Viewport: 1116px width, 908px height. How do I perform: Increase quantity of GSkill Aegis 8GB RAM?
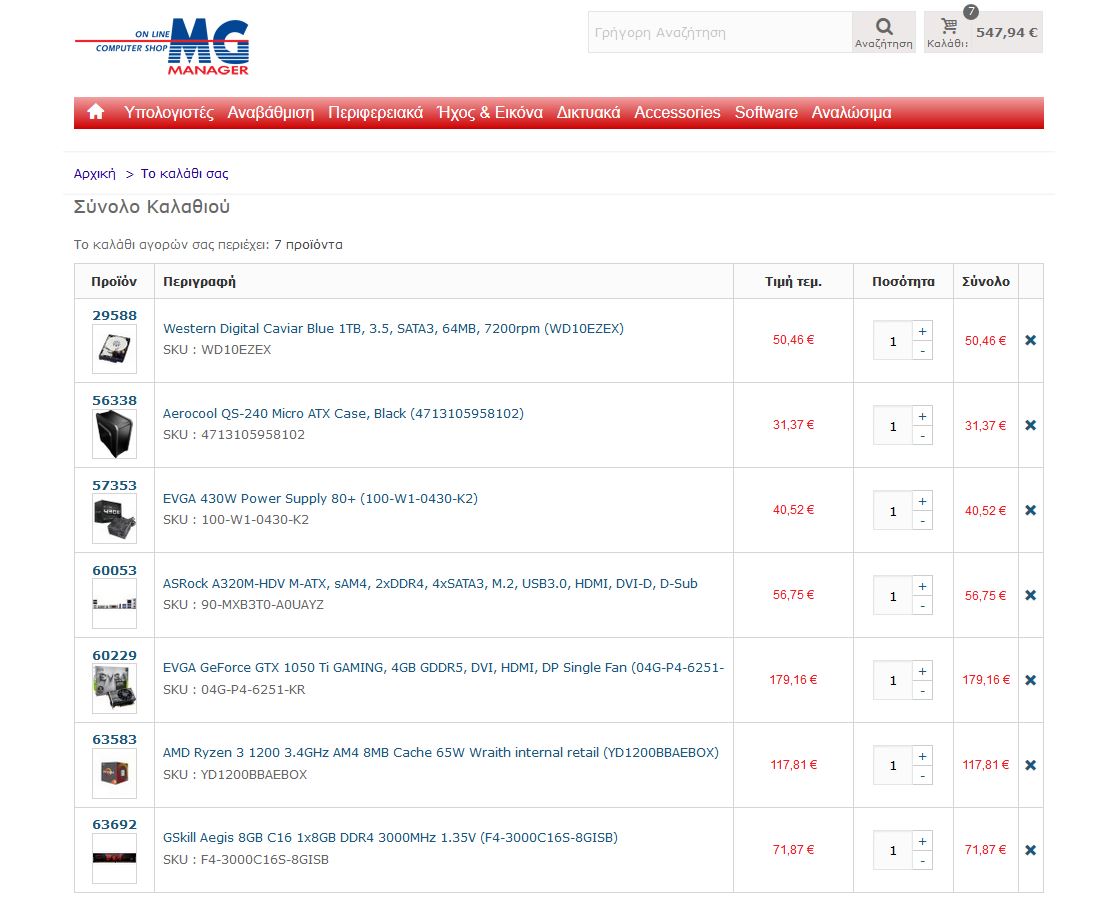[922, 841]
